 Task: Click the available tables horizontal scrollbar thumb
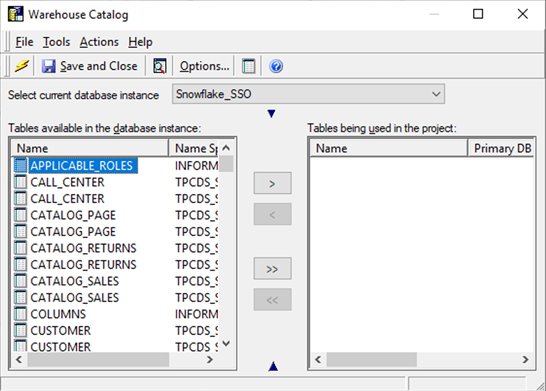(x=99, y=359)
